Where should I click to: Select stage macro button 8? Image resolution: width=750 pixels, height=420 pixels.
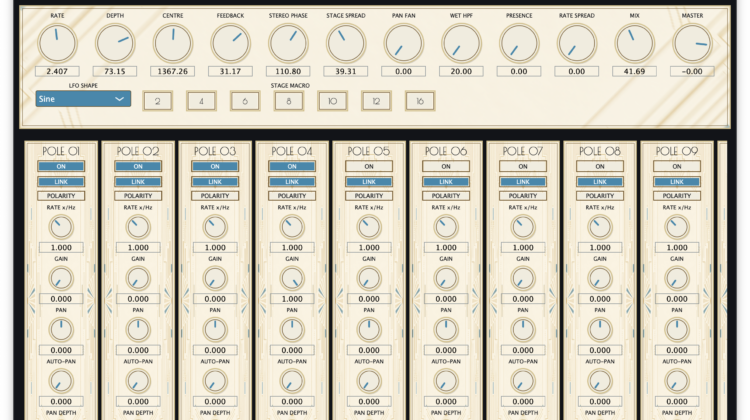tap(289, 101)
